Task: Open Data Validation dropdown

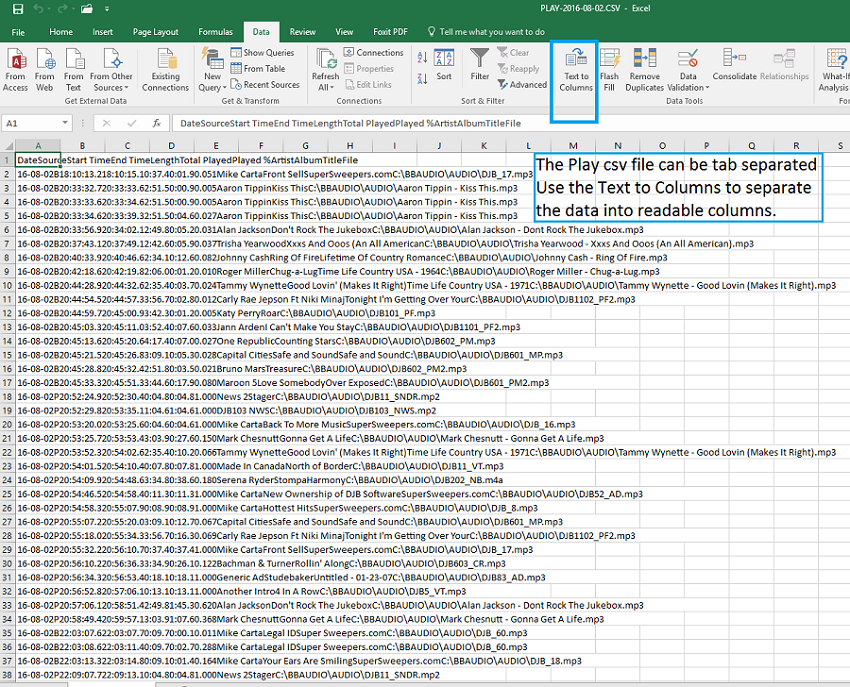Action: (x=688, y=70)
